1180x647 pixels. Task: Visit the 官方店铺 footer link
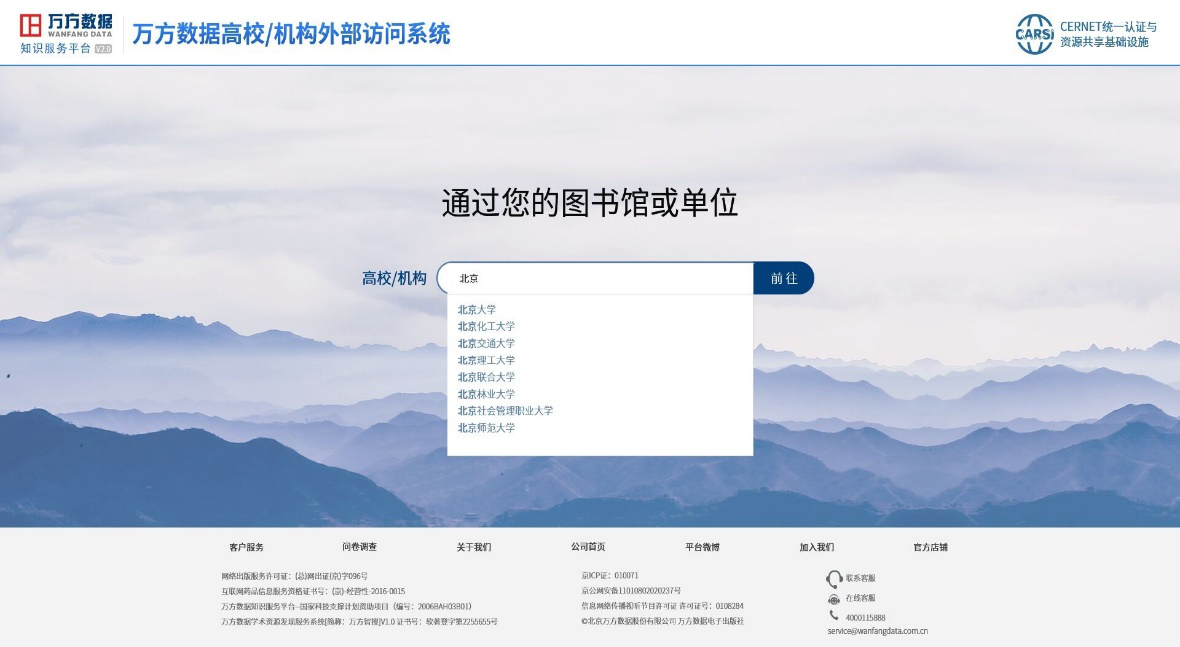(930, 547)
